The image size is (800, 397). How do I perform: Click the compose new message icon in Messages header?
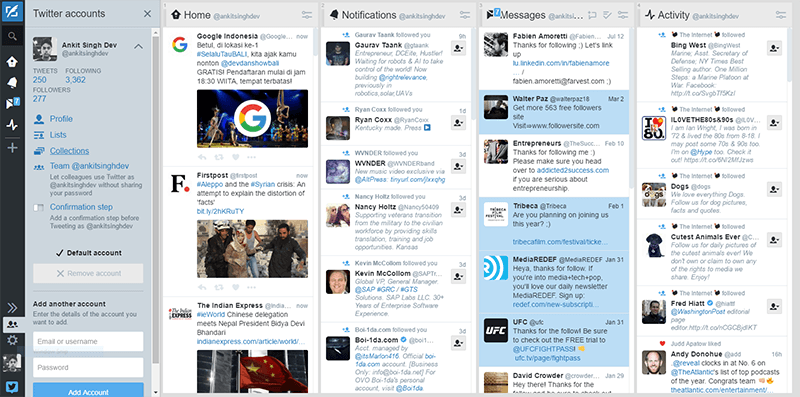592,15
